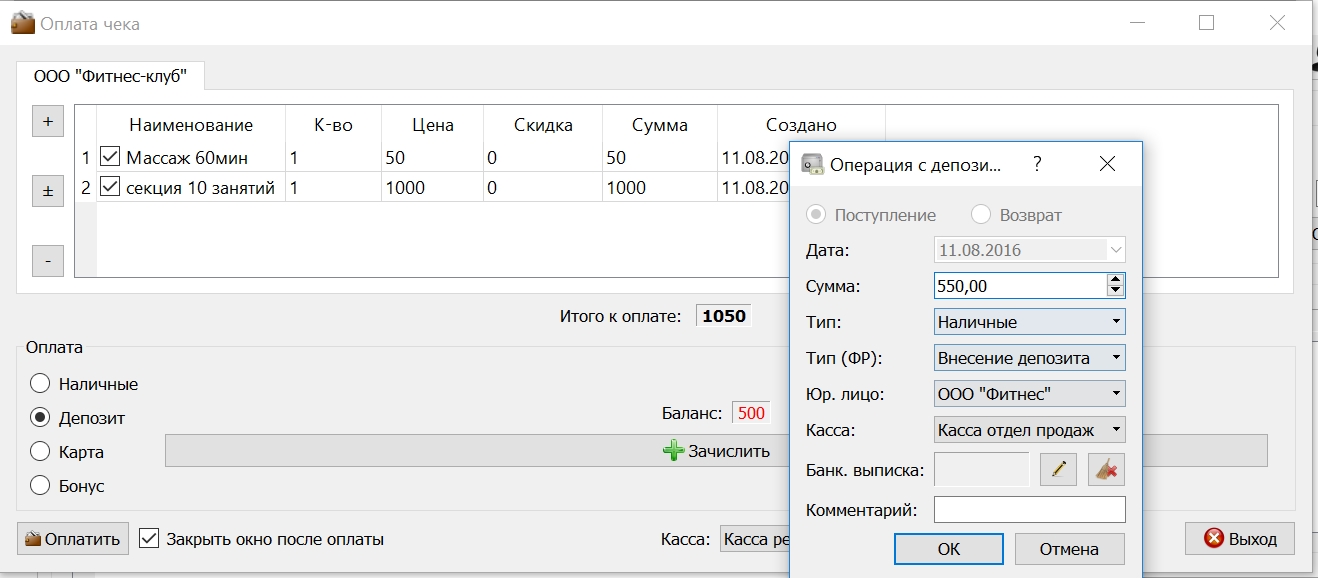Viewport: 1318px width, 578px height.
Task: Click the Сумма column header
Action: (x=660, y=125)
